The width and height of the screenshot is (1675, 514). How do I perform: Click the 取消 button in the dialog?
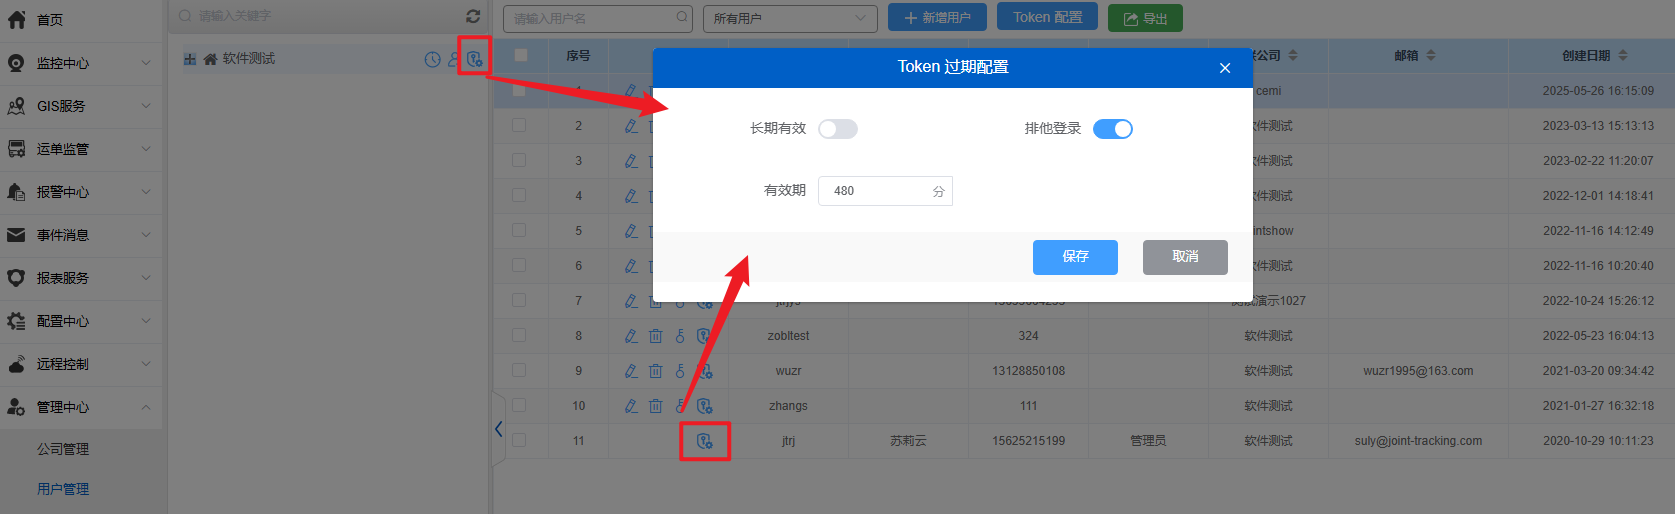[x=1185, y=257]
